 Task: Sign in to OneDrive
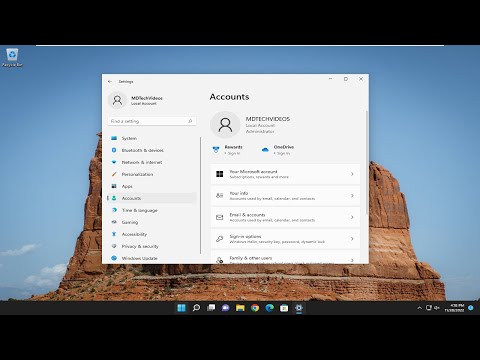pos(283,153)
